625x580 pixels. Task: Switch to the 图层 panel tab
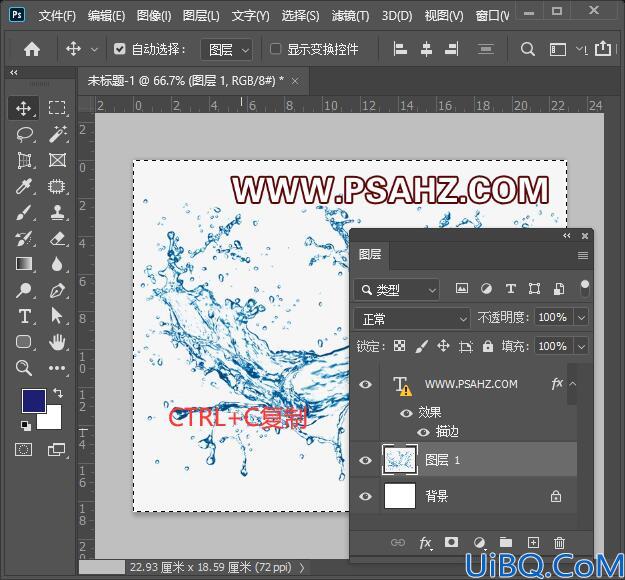pyautogui.click(x=370, y=254)
